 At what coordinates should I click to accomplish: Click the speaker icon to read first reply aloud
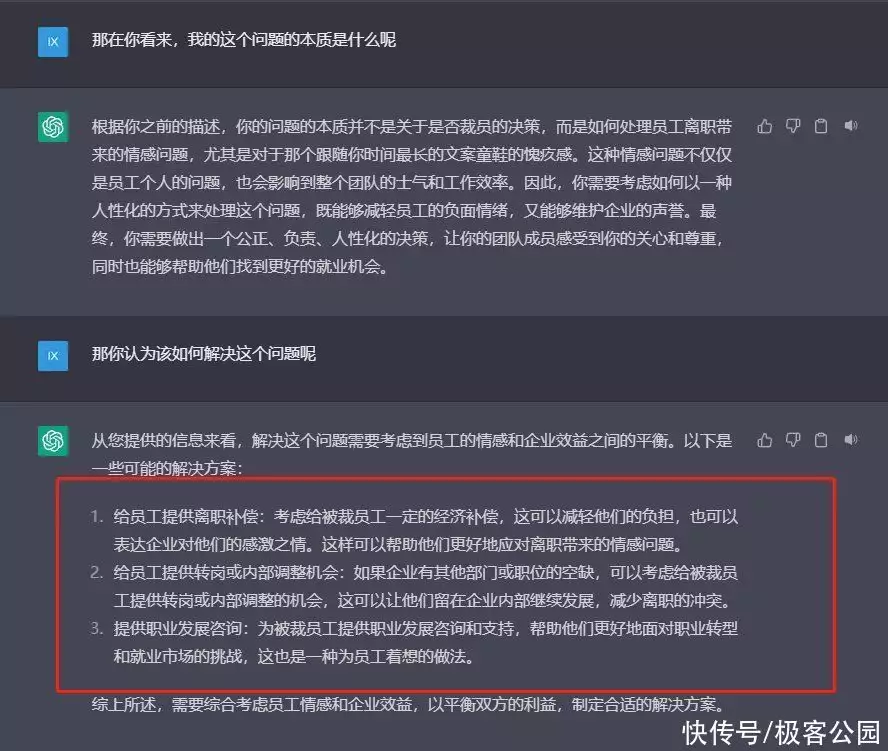click(850, 127)
